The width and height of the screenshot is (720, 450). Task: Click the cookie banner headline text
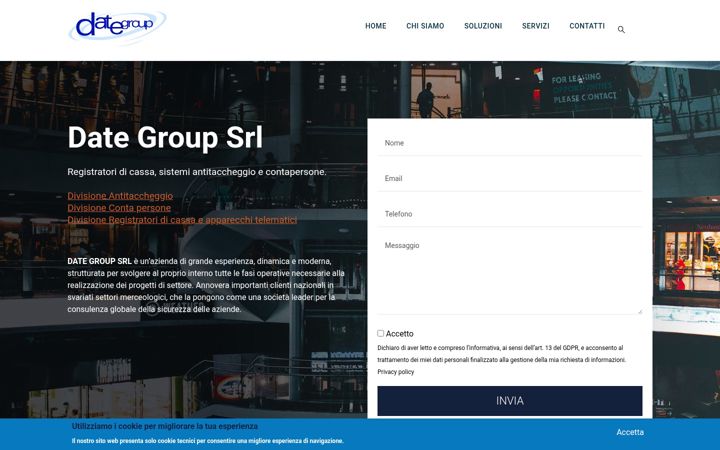click(165, 426)
